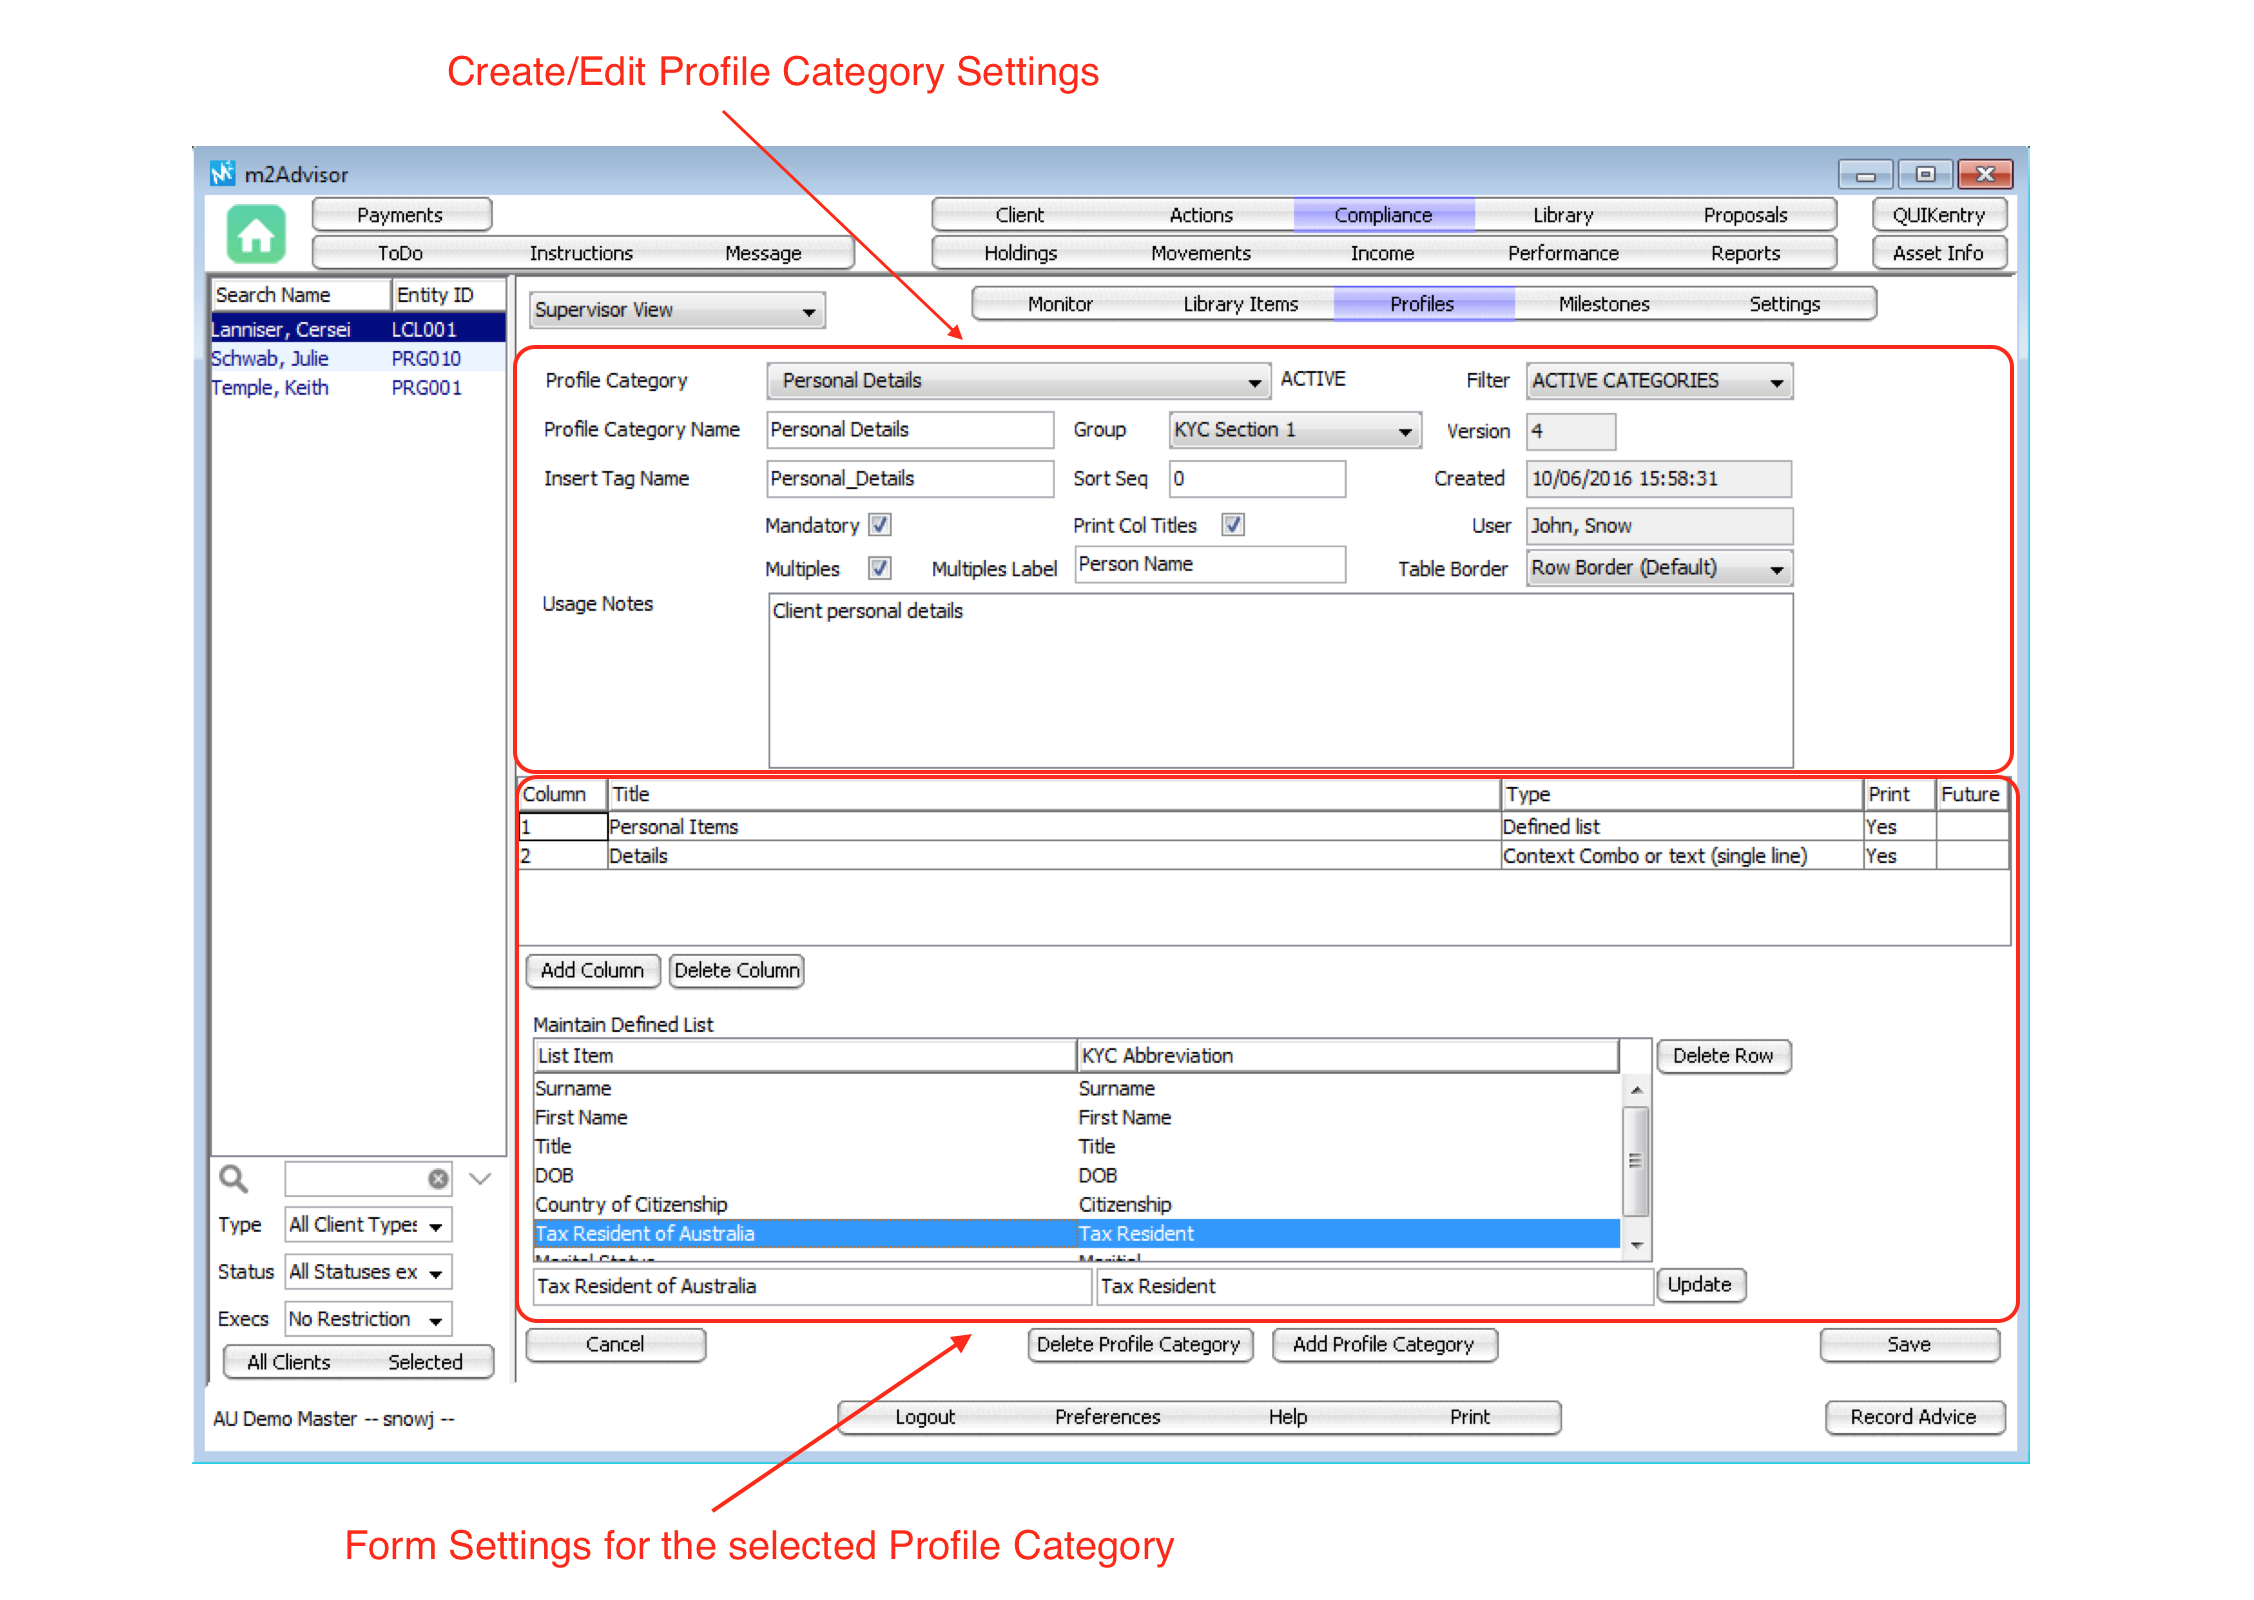Image resolution: width=2254 pixels, height=1600 pixels.
Task: Expand the chevron beside the search box
Action: [480, 1179]
